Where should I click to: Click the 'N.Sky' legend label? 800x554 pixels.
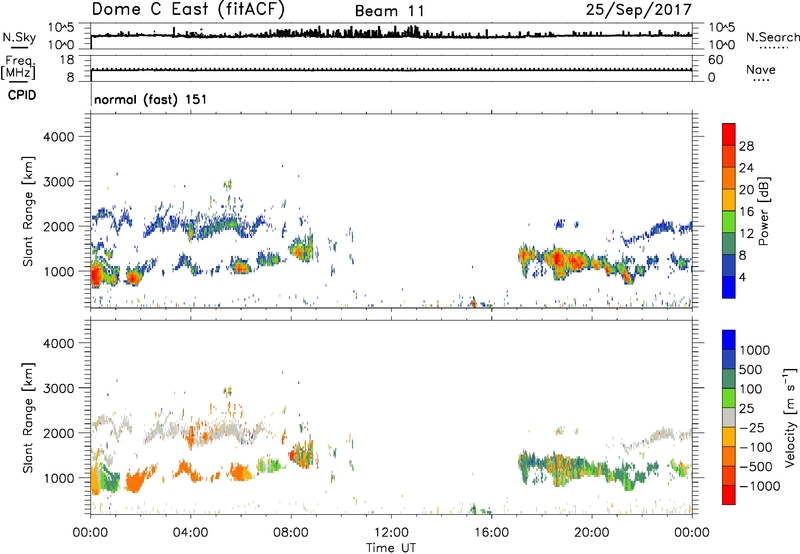pos(19,37)
